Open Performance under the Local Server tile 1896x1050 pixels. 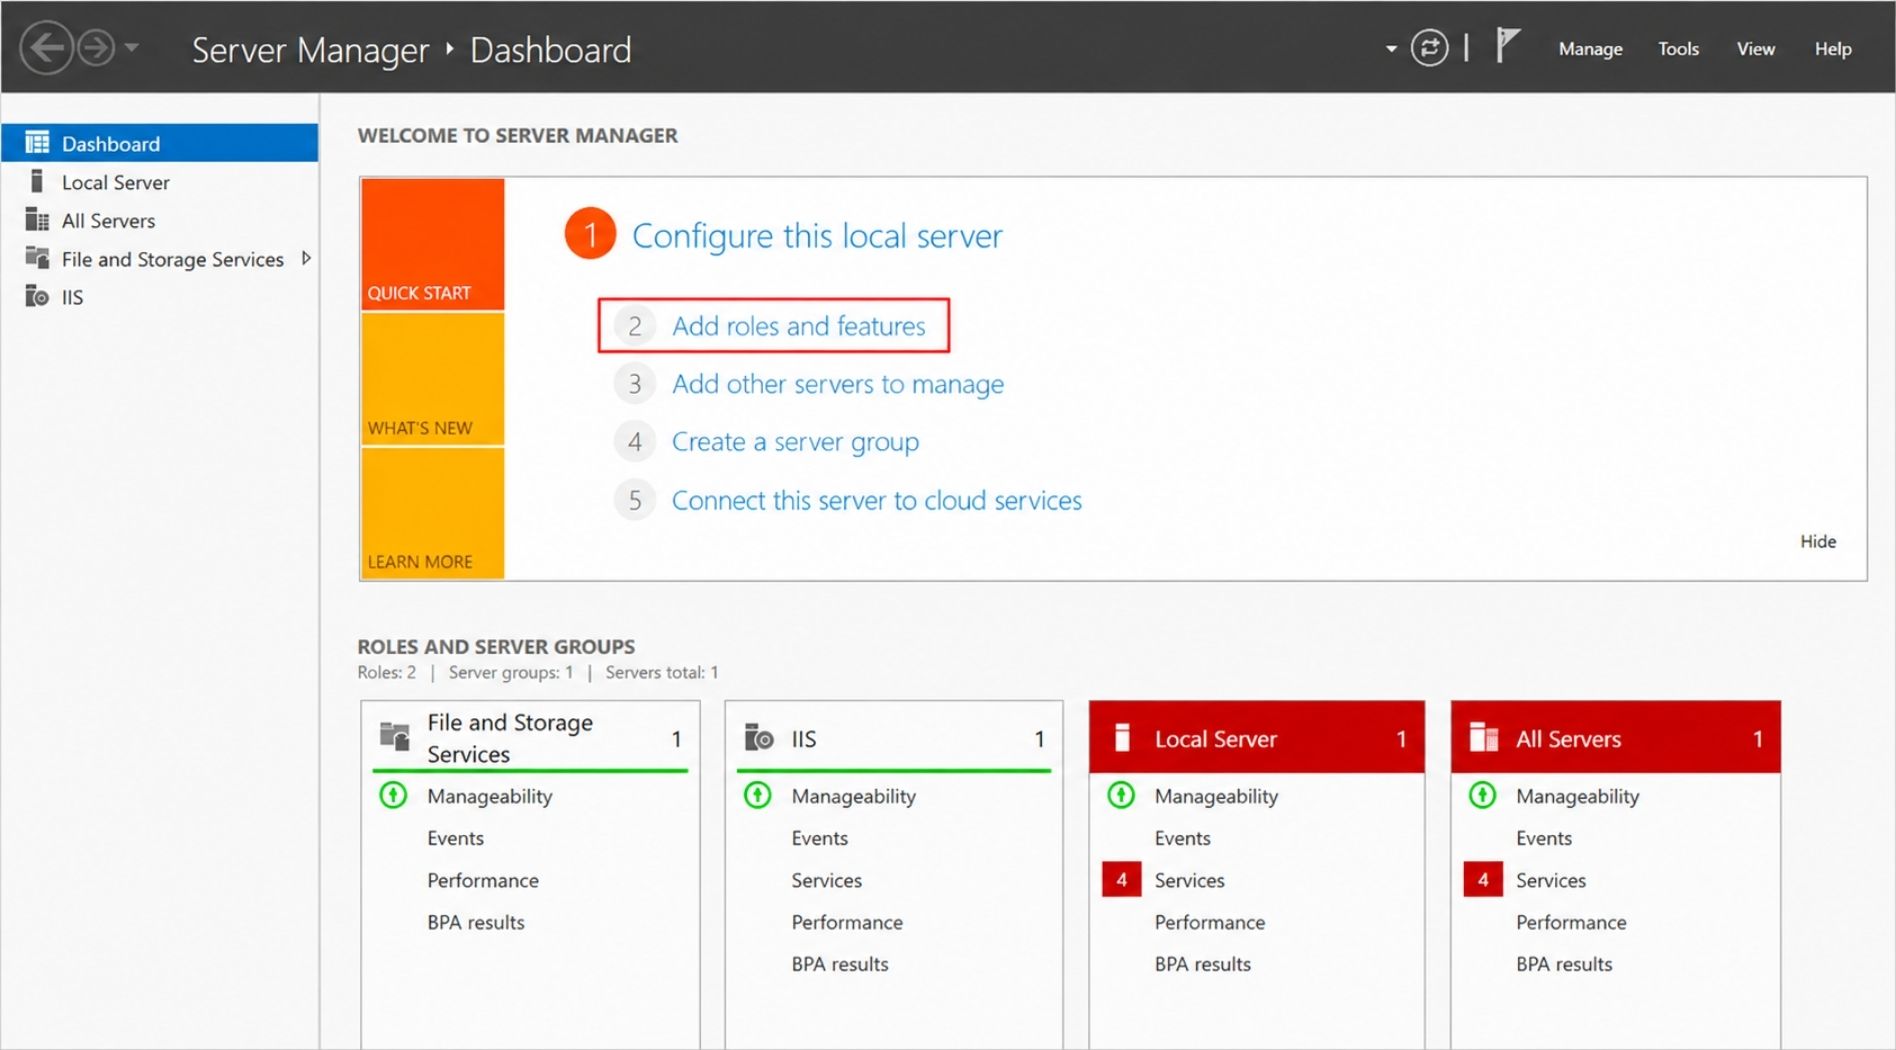(x=1210, y=922)
